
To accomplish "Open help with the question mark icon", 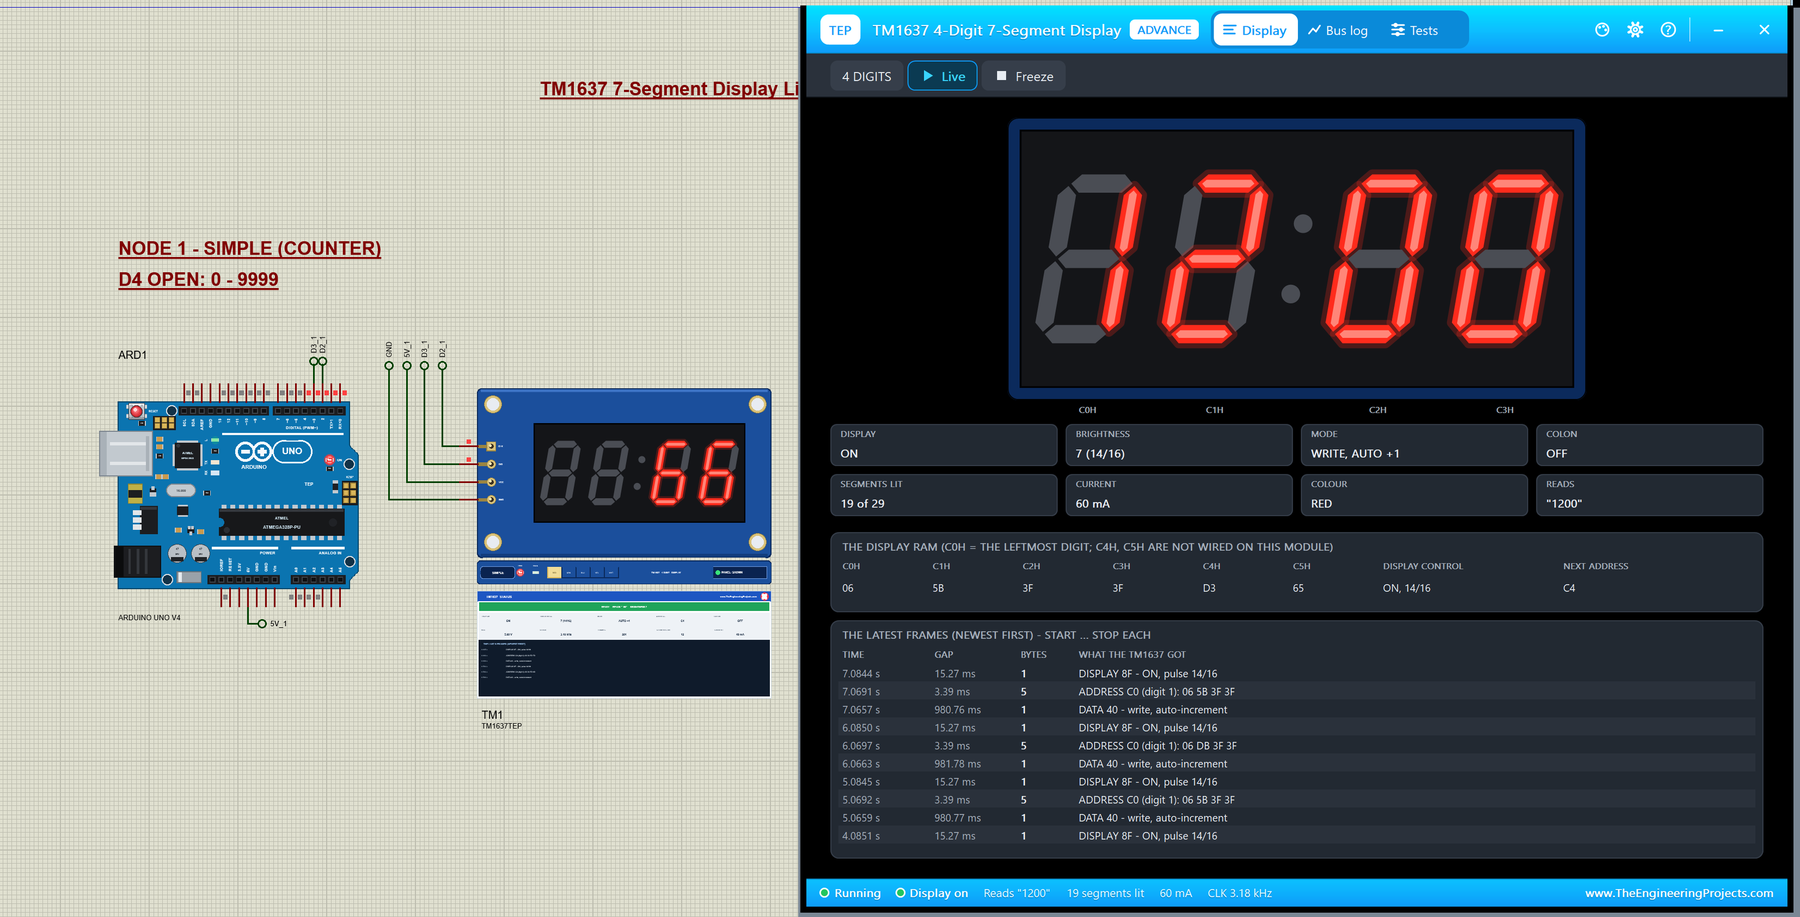I will (x=1668, y=30).
